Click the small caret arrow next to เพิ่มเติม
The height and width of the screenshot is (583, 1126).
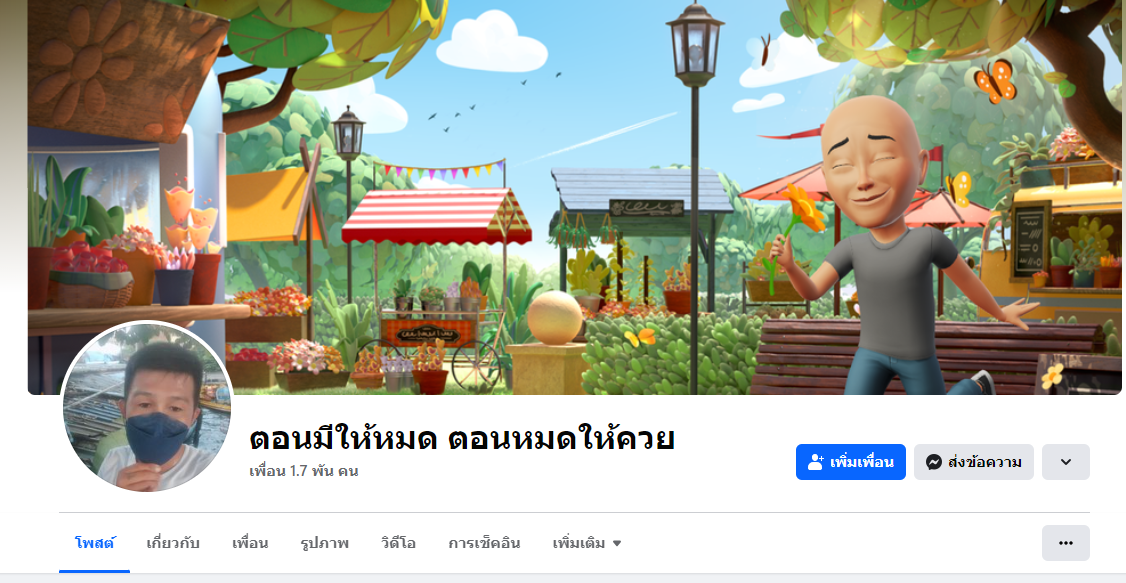coord(616,544)
